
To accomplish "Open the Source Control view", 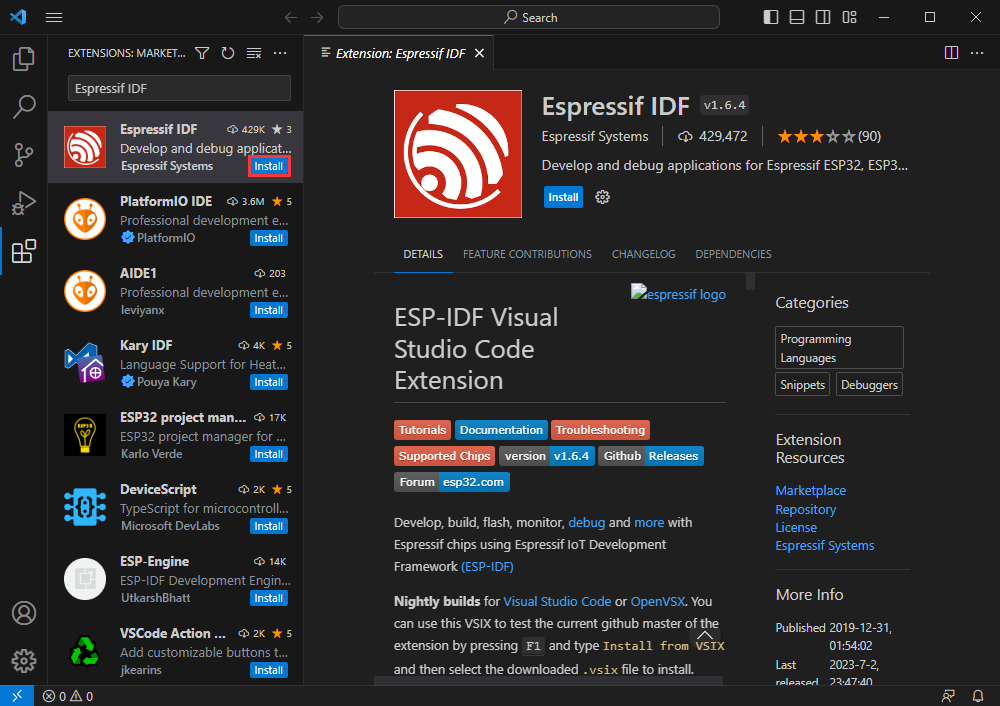I will [24, 155].
